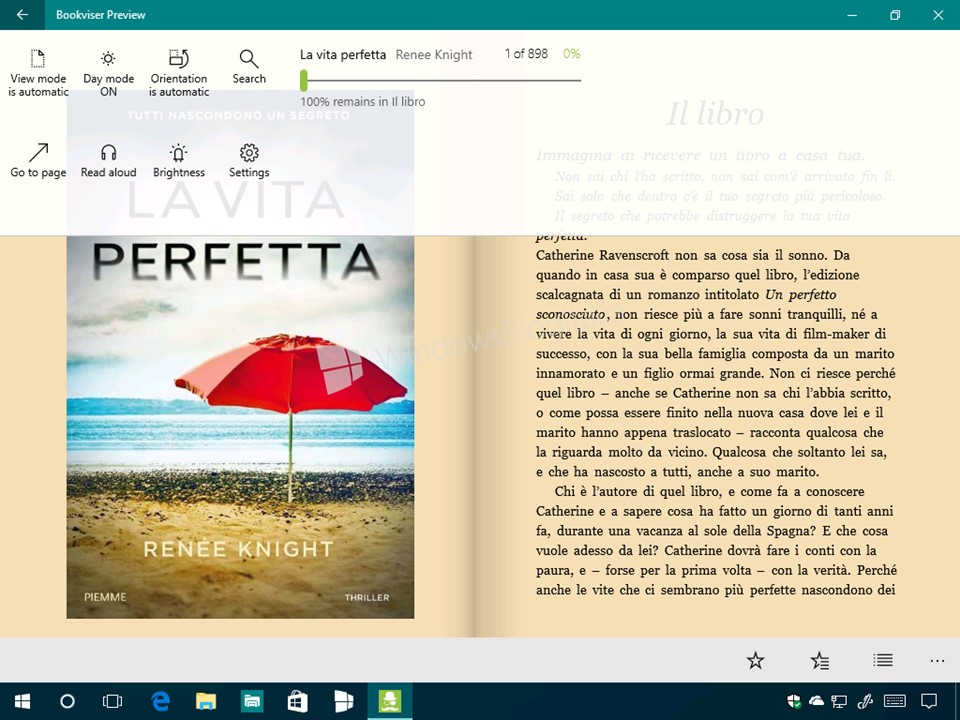Click the middle of the reading progress track

tap(441, 80)
